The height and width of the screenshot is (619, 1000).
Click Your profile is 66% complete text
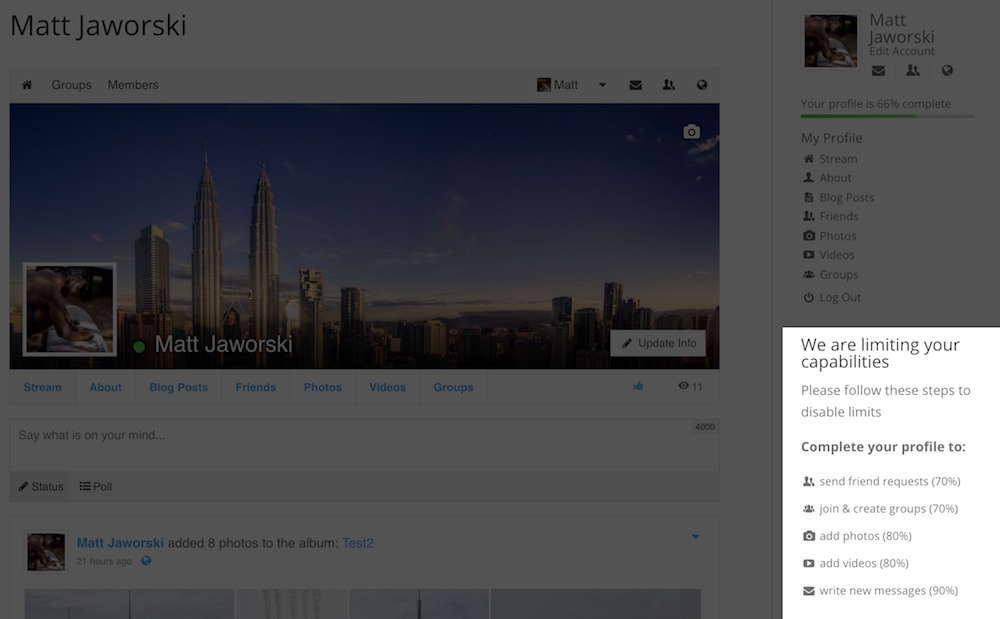(876, 103)
